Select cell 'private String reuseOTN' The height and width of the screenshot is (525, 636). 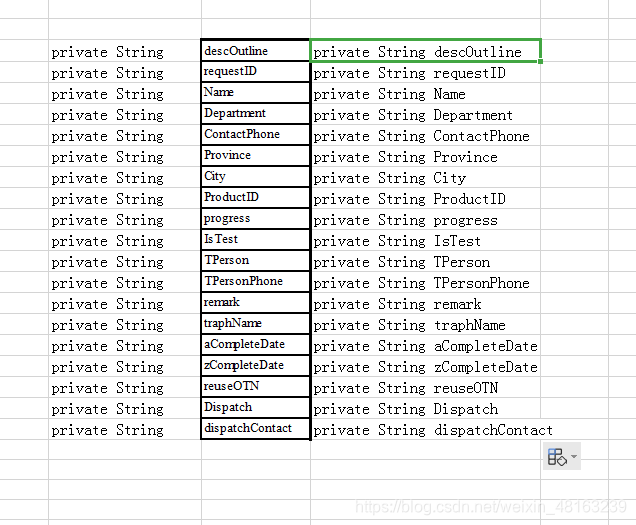(x=425, y=387)
